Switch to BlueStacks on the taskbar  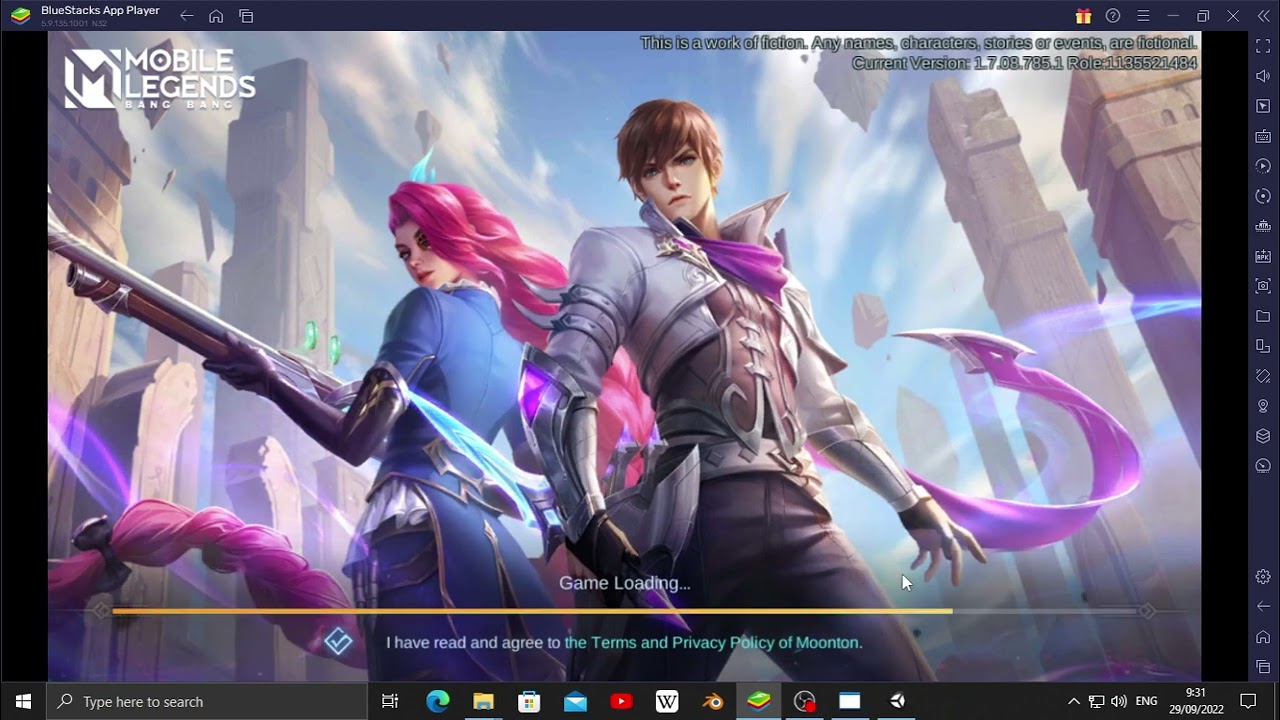coord(759,701)
